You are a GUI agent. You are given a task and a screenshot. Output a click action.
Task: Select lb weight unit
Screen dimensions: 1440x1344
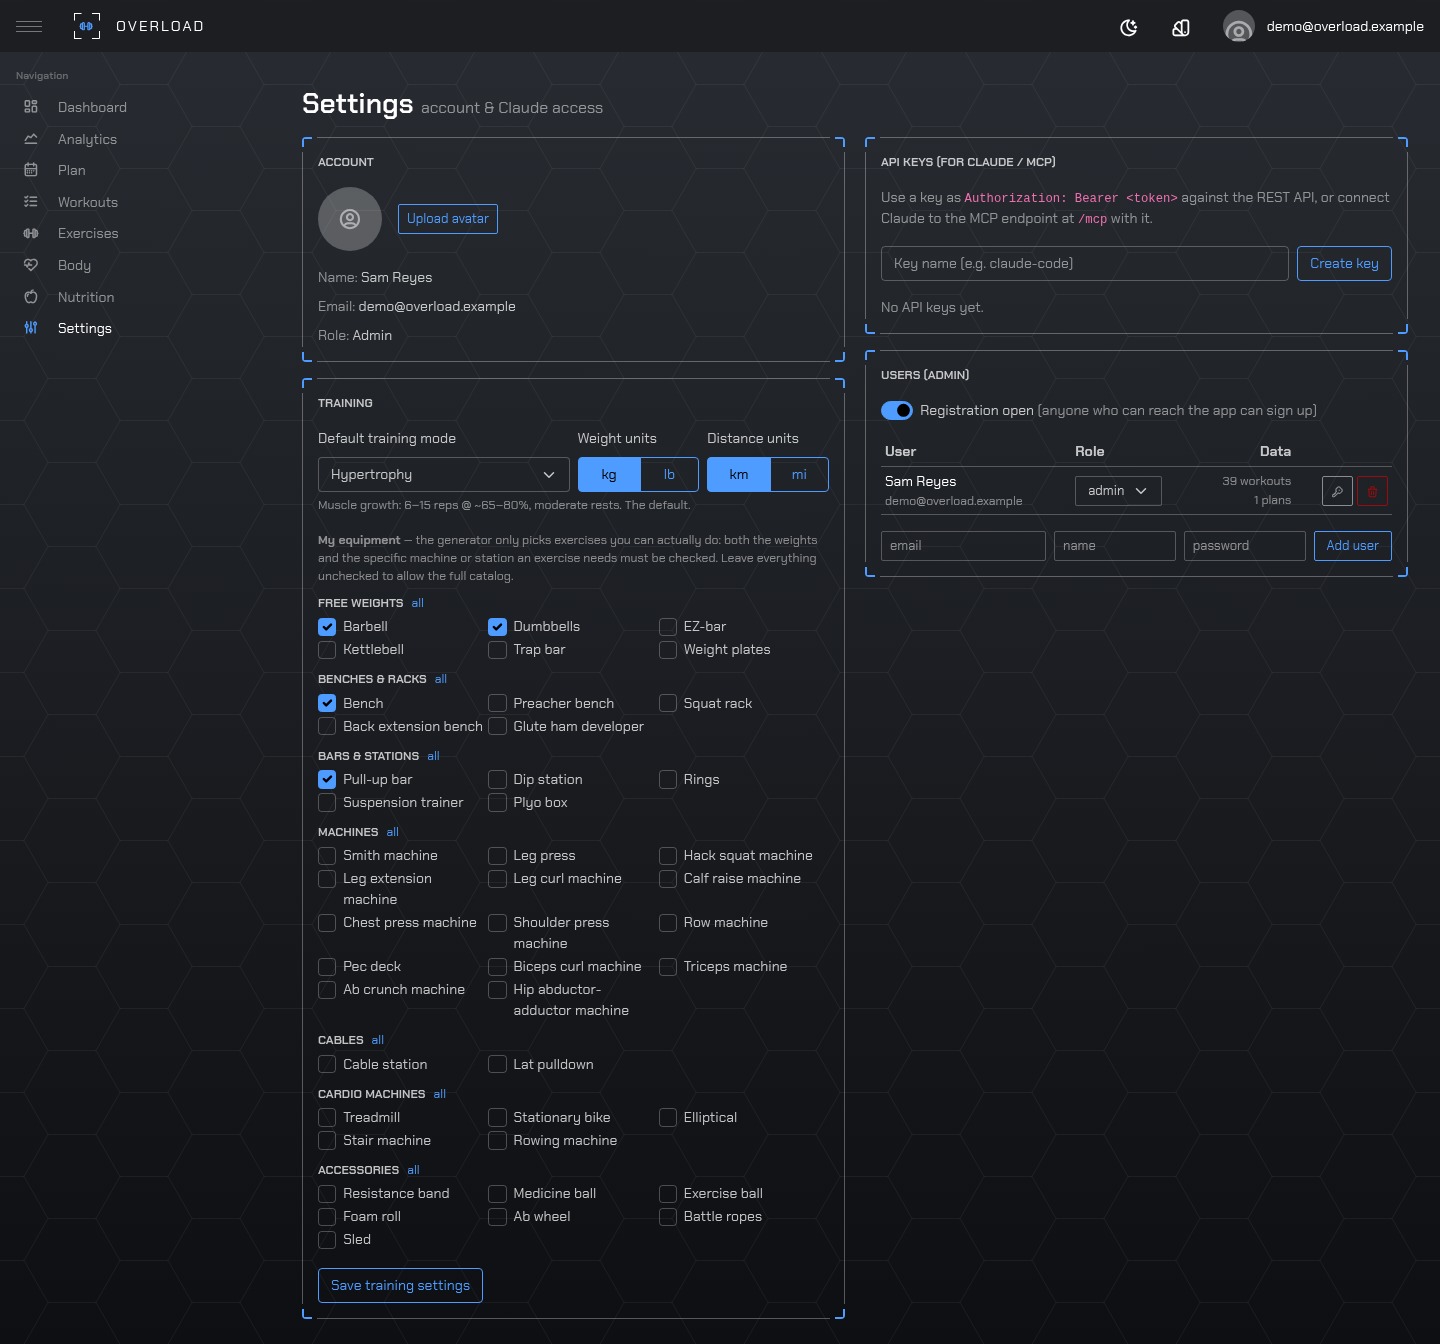pos(669,475)
